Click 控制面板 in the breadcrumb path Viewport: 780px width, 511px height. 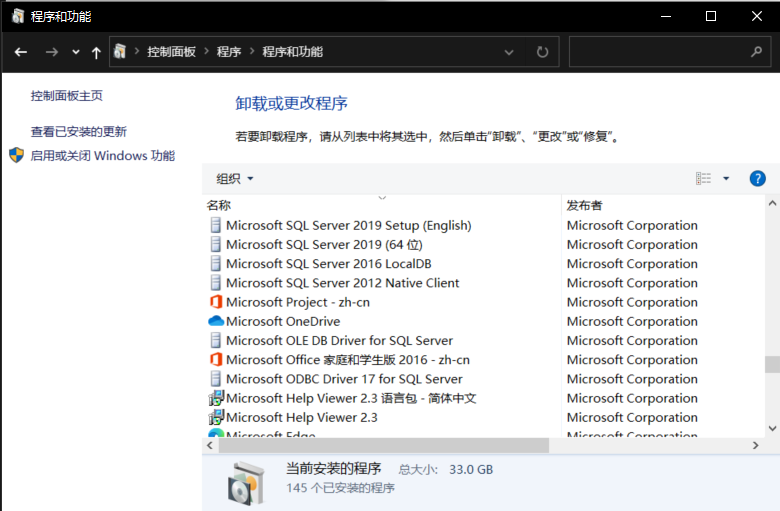171,52
